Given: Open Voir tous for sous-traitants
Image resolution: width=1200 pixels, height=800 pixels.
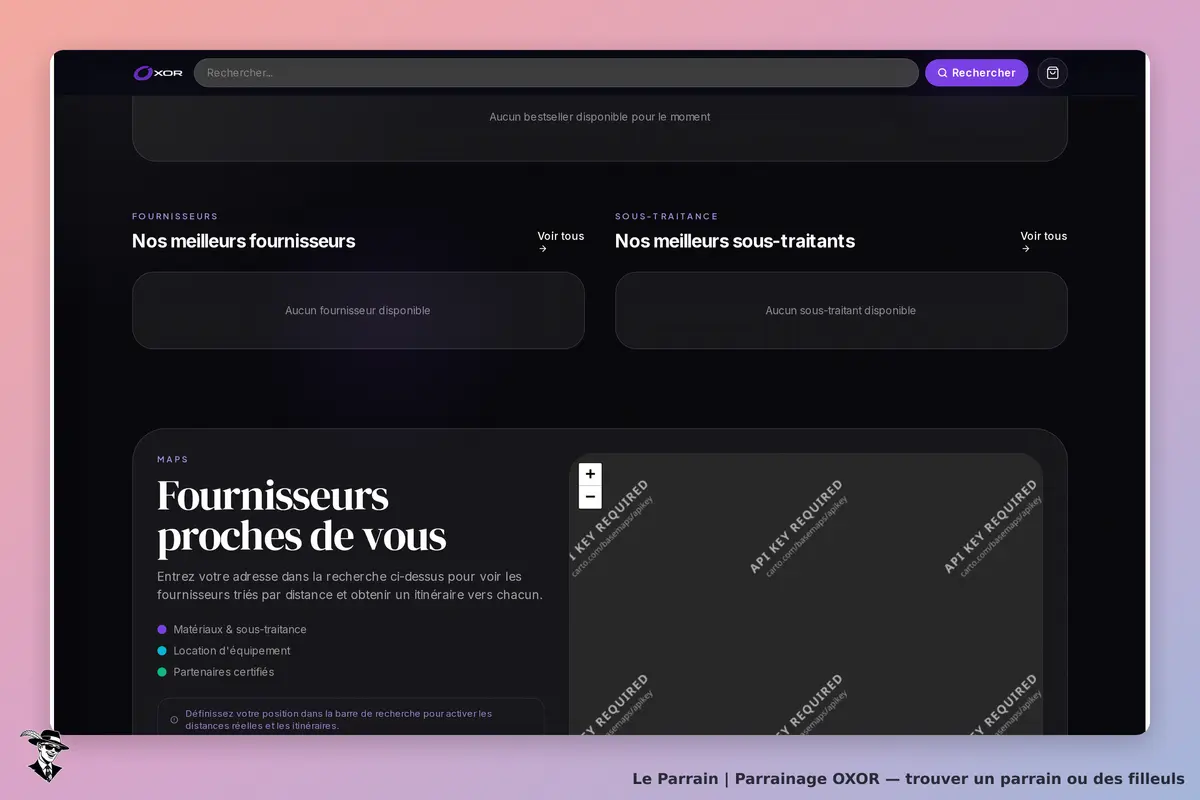Looking at the screenshot, I should tap(1043, 241).
